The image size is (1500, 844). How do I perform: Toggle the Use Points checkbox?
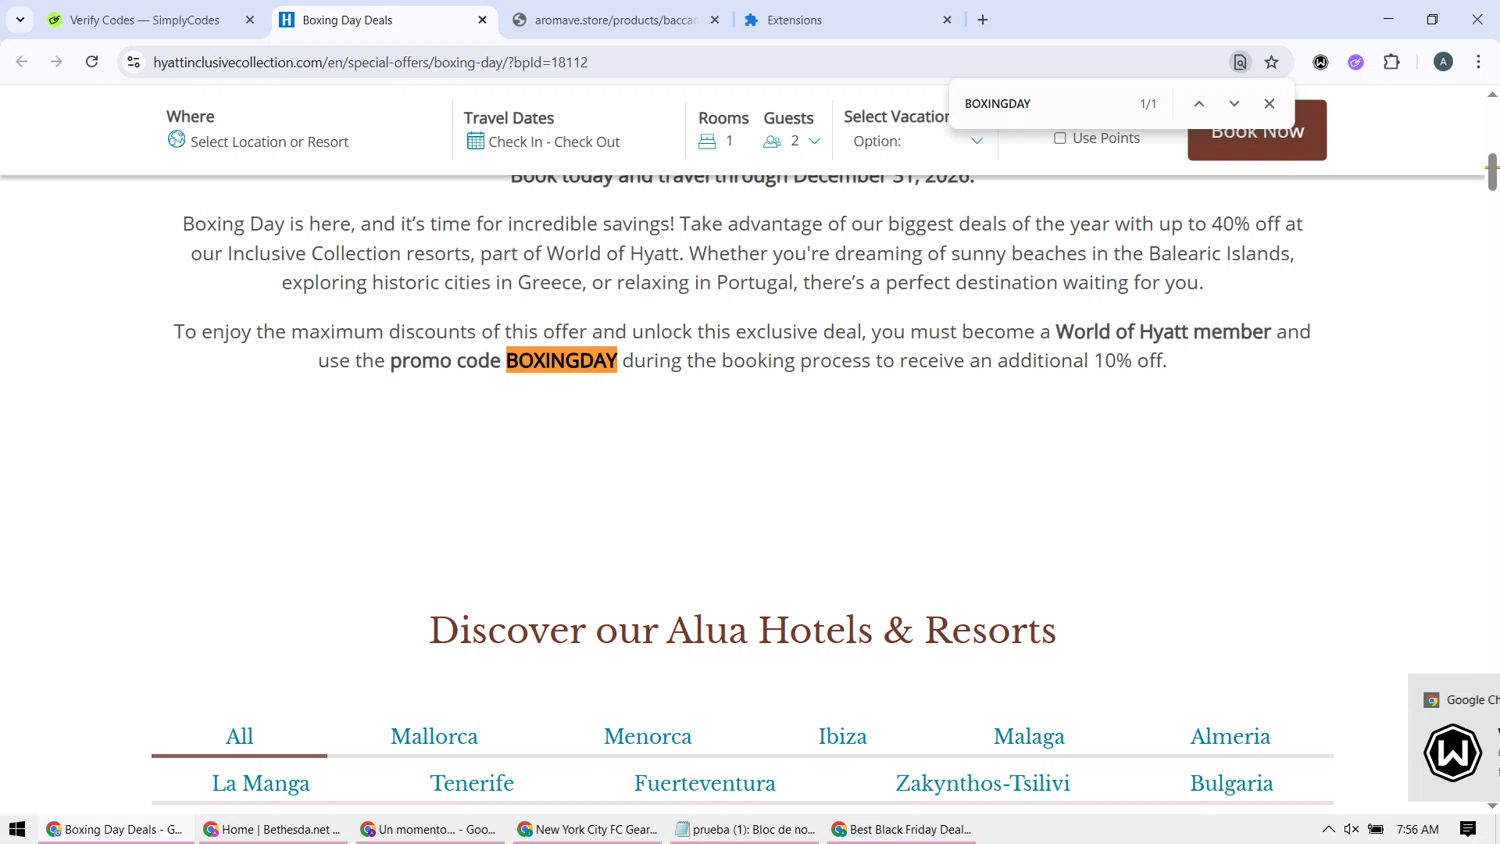pos(1060,138)
